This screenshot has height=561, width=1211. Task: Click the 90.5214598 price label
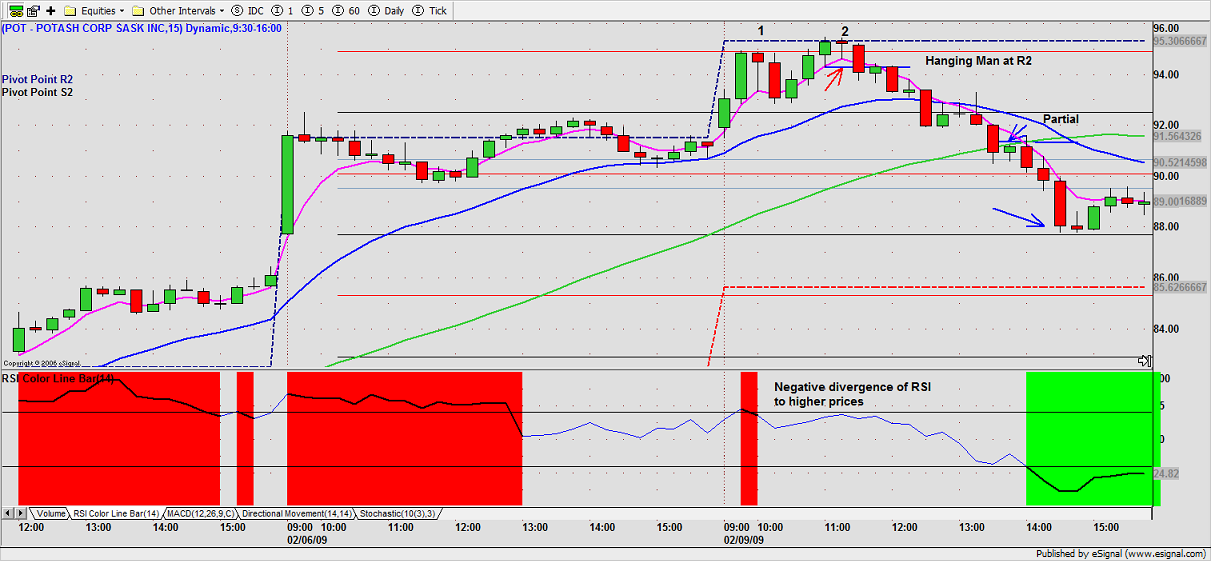click(1180, 162)
